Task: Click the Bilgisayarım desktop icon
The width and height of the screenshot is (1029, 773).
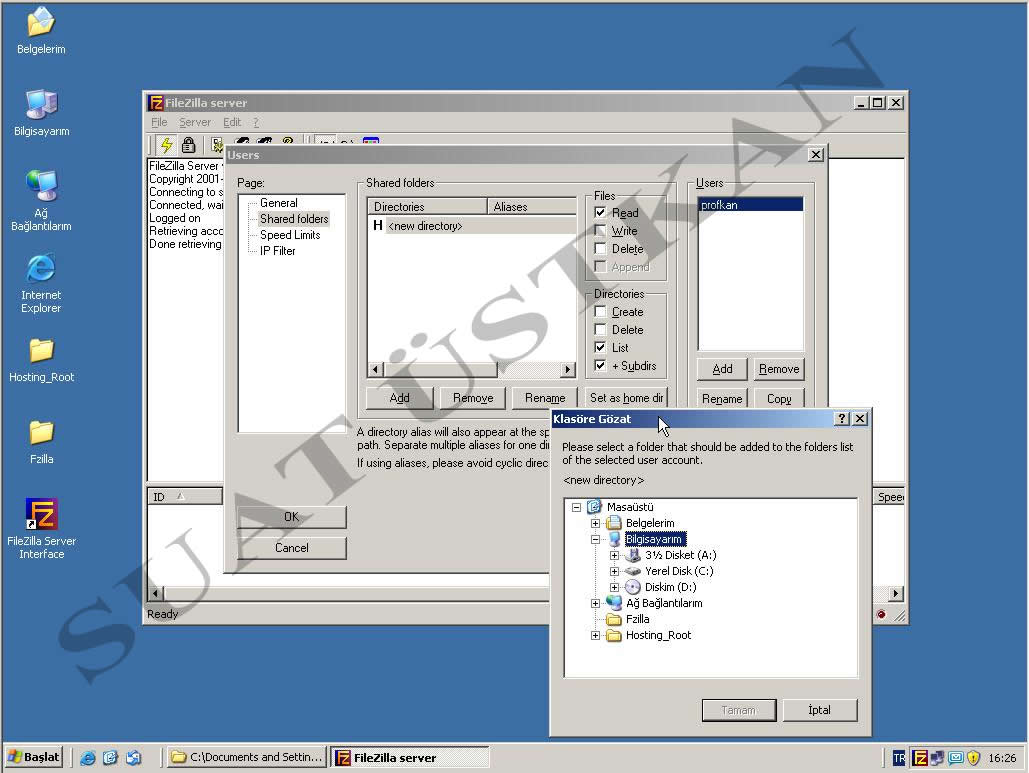Action: [41, 105]
